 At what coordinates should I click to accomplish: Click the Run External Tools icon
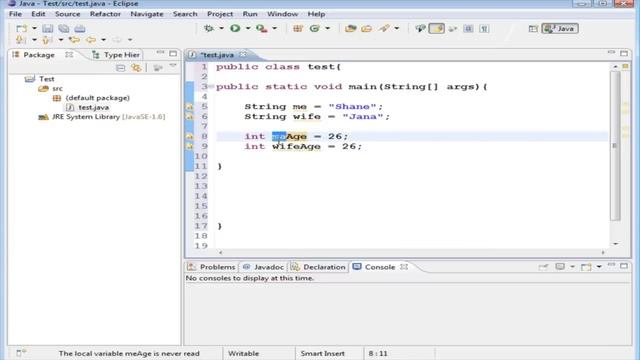coord(262,29)
